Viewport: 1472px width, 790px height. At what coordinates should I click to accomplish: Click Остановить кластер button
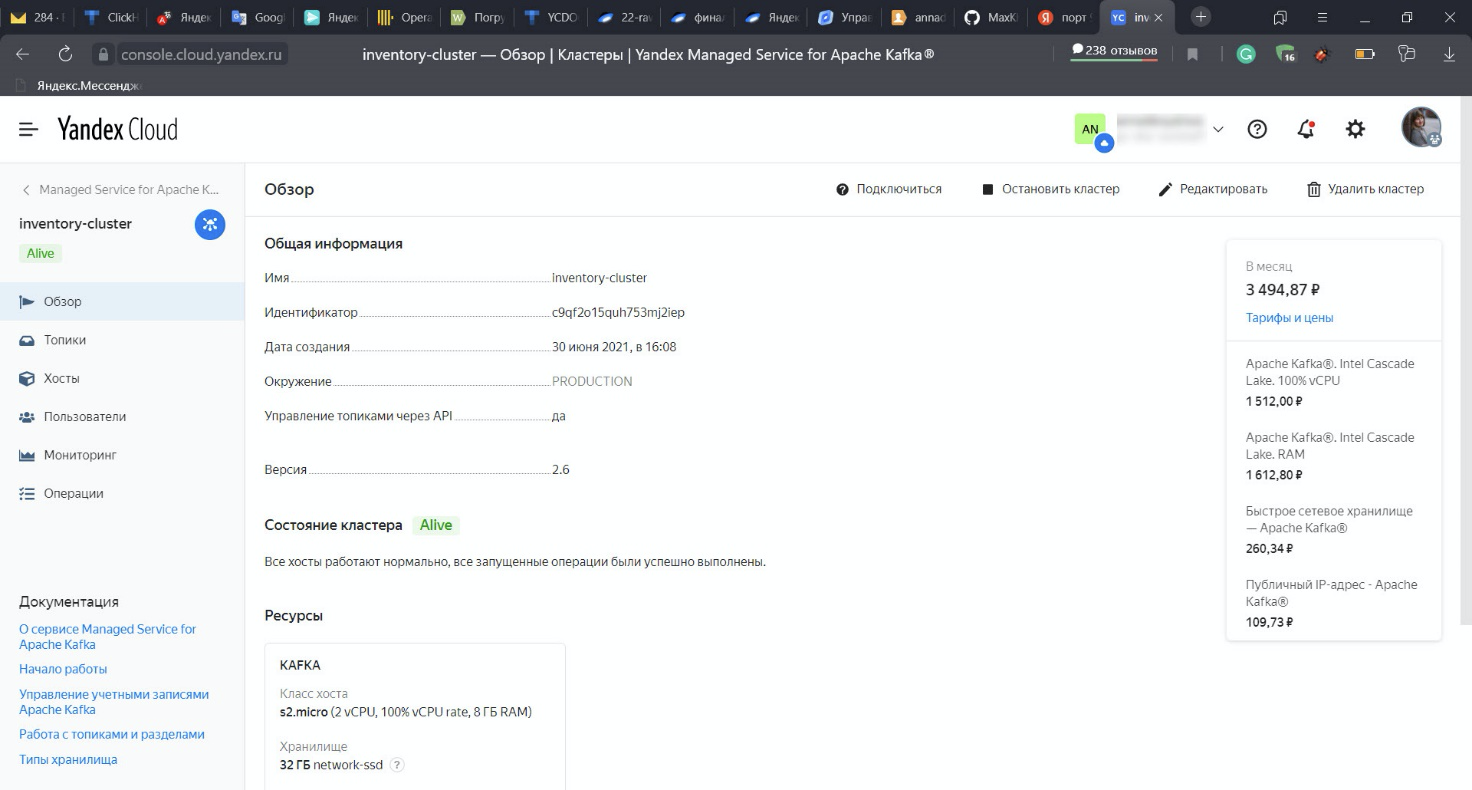[1051, 189]
